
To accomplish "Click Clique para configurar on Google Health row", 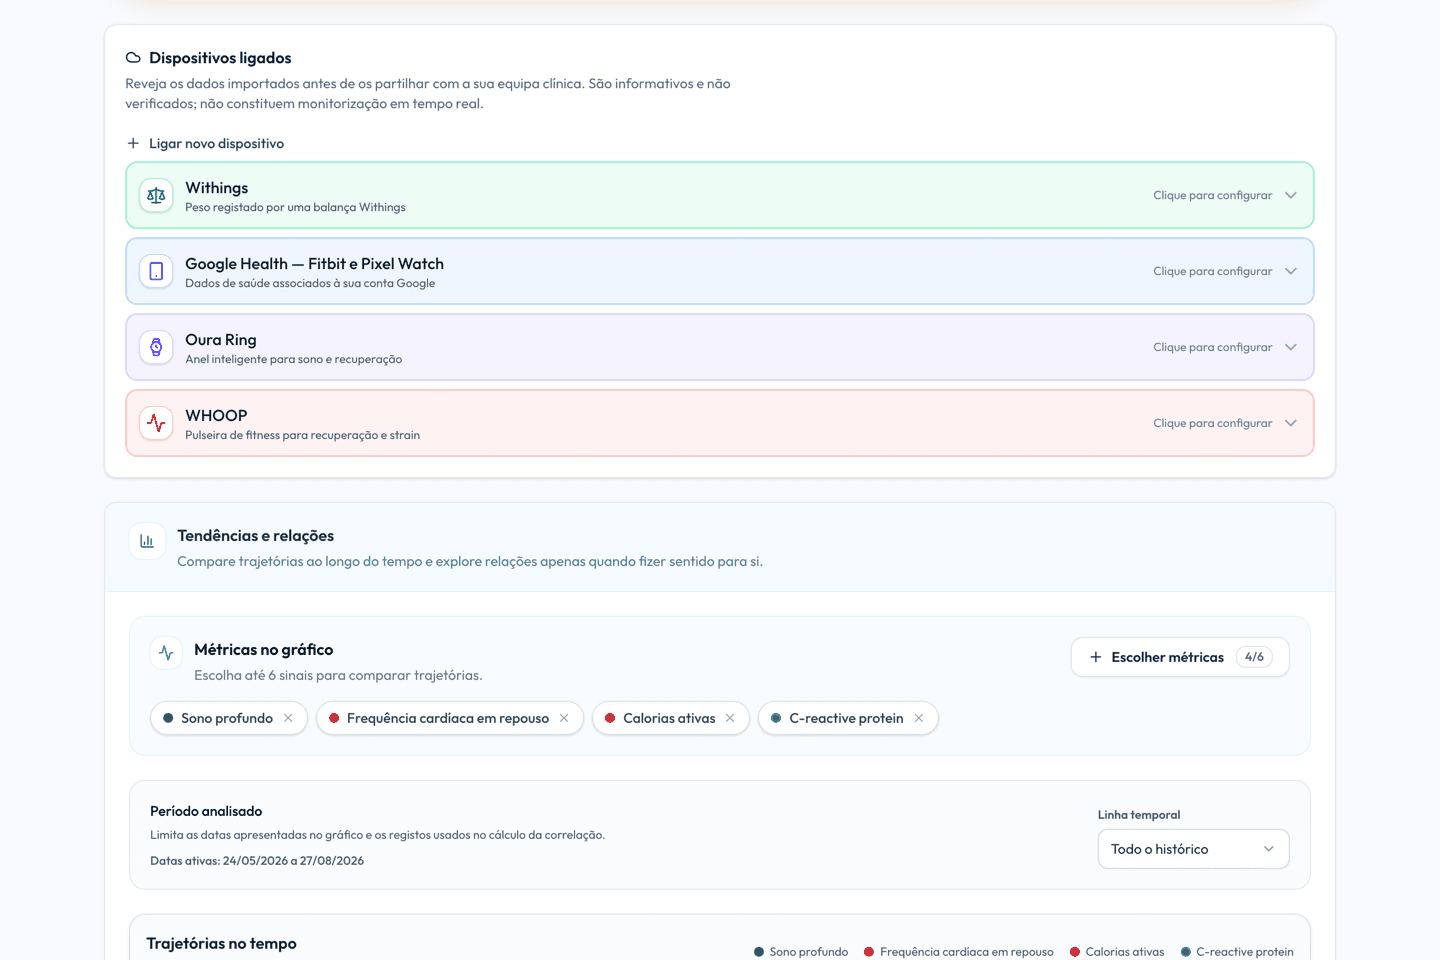I will (1212, 271).
